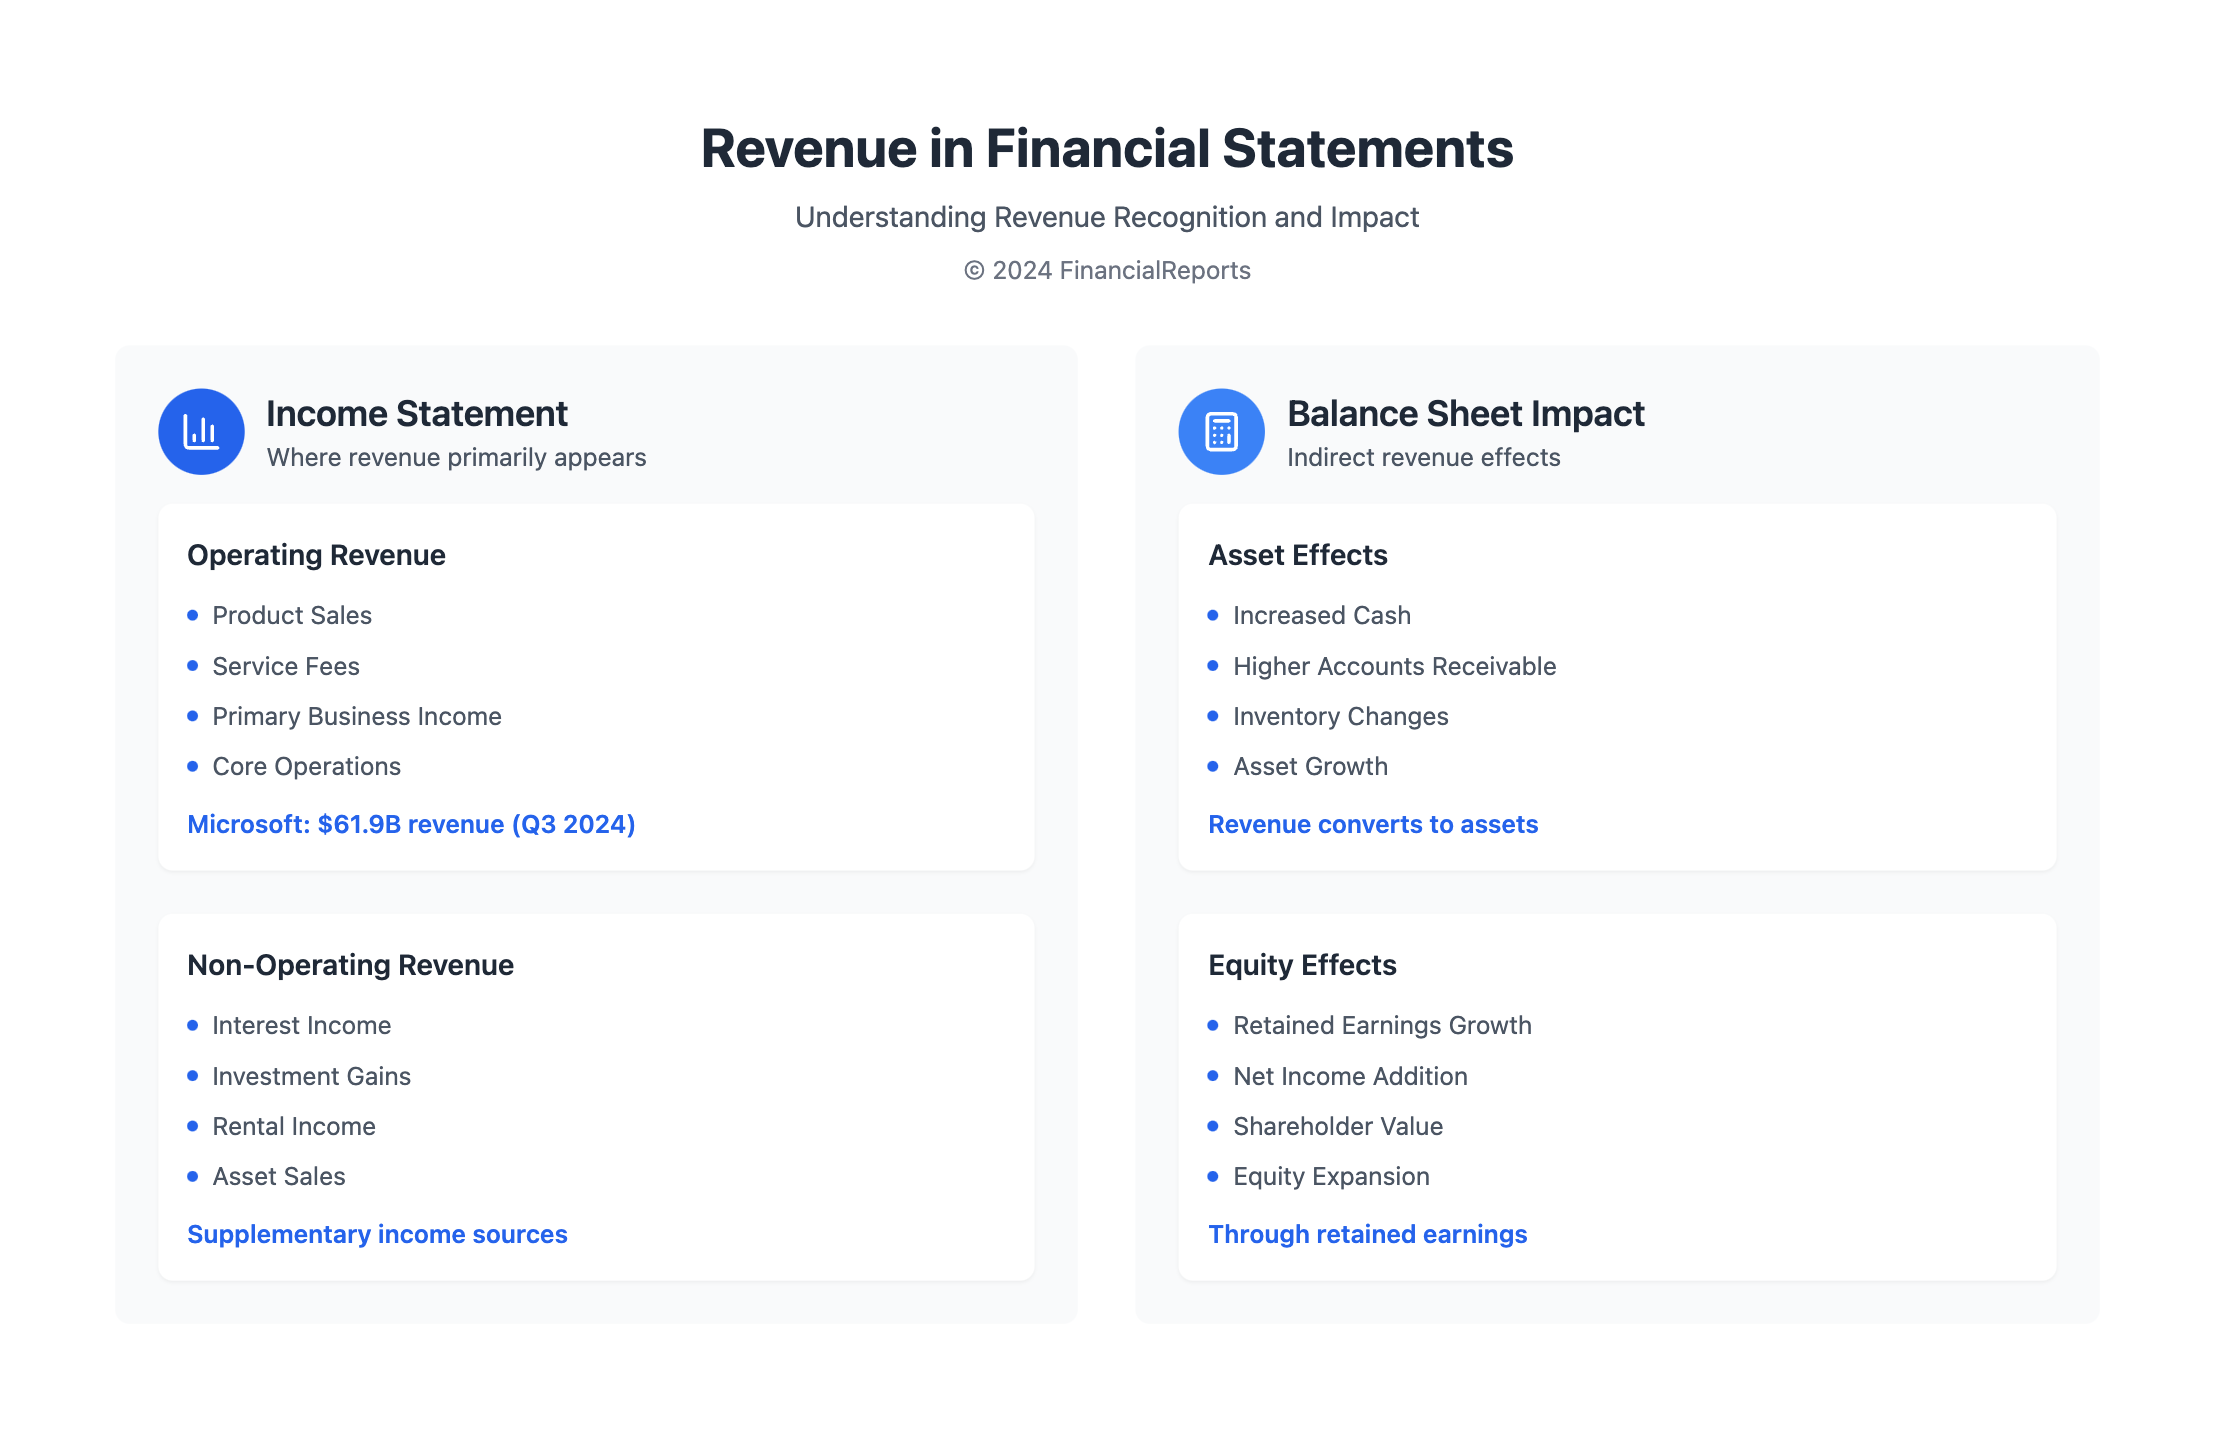Click the Income Statement bar chart icon
The width and height of the screenshot is (2215, 1439).
pyautogui.click(x=201, y=432)
